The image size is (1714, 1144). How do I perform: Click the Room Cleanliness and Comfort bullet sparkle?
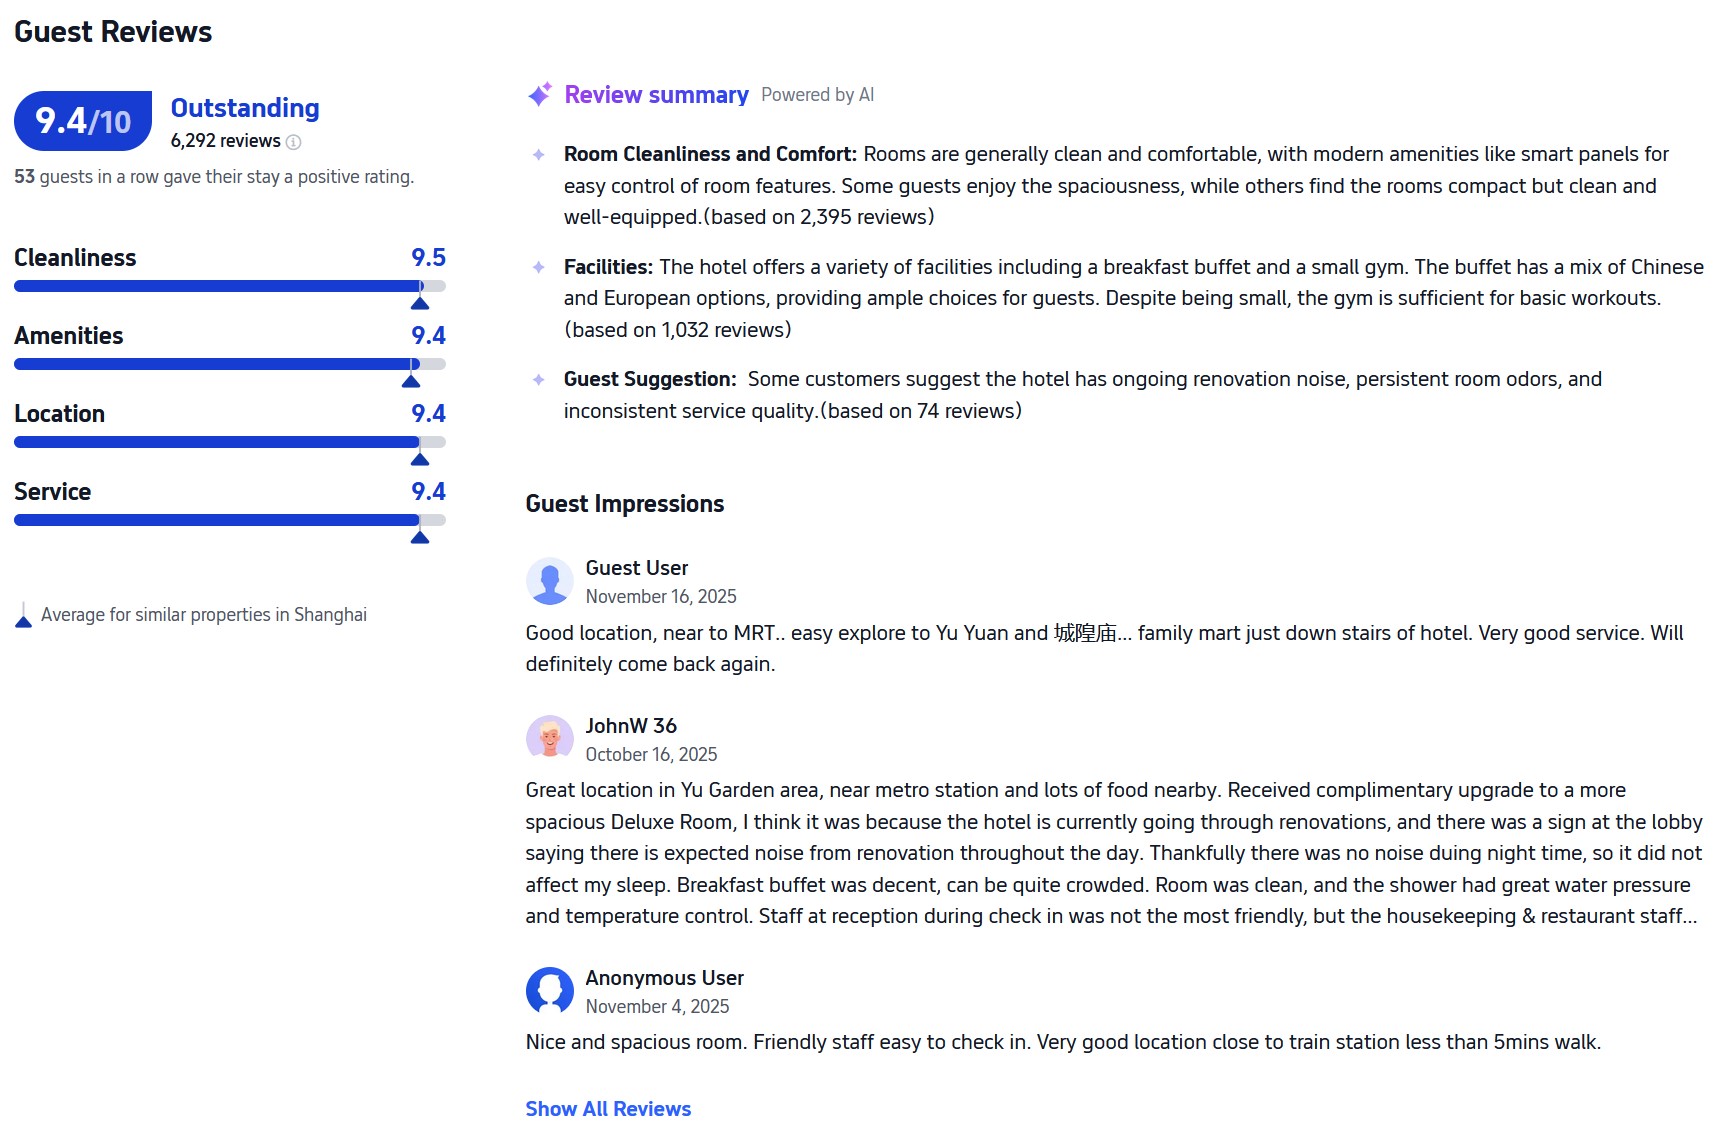click(539, 155)
